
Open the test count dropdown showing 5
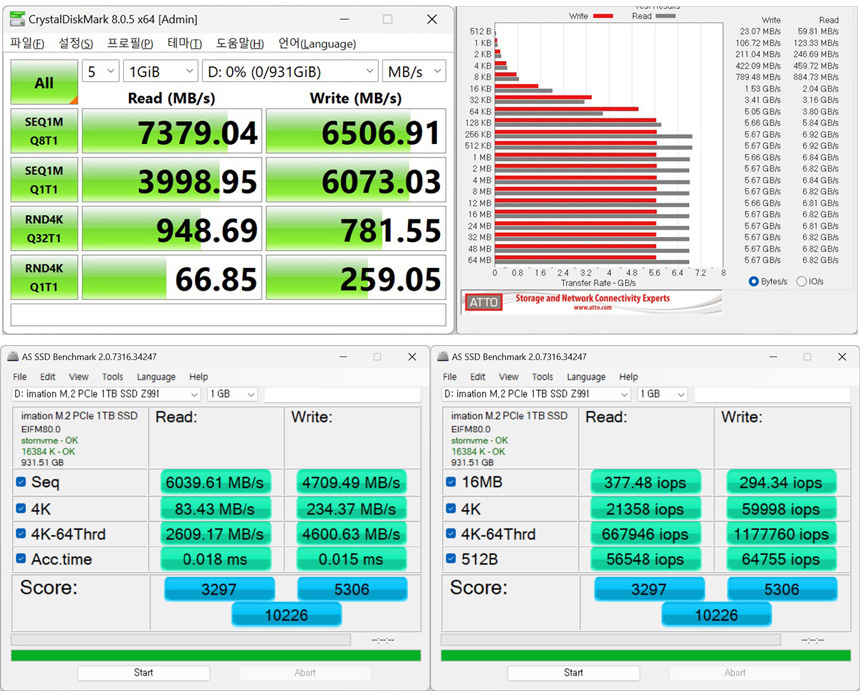coord(101,71)
